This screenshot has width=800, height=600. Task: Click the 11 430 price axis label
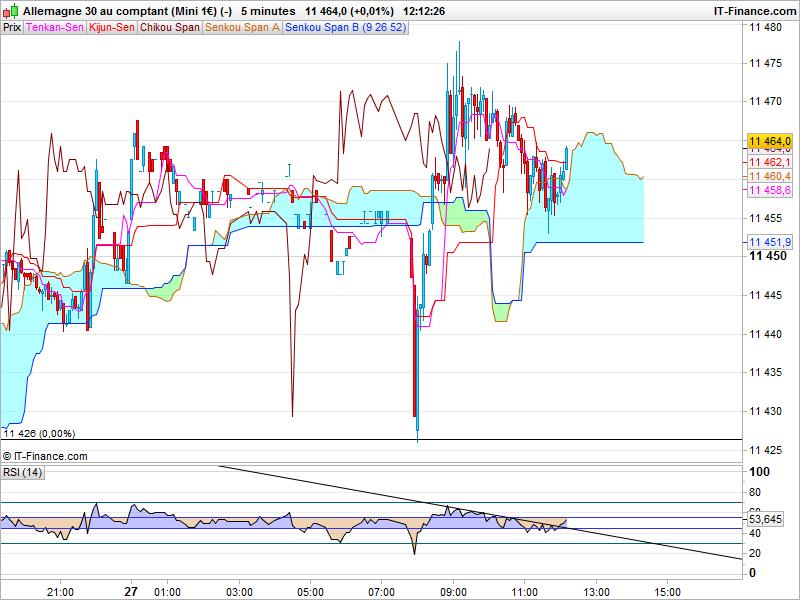pos(765,411)
